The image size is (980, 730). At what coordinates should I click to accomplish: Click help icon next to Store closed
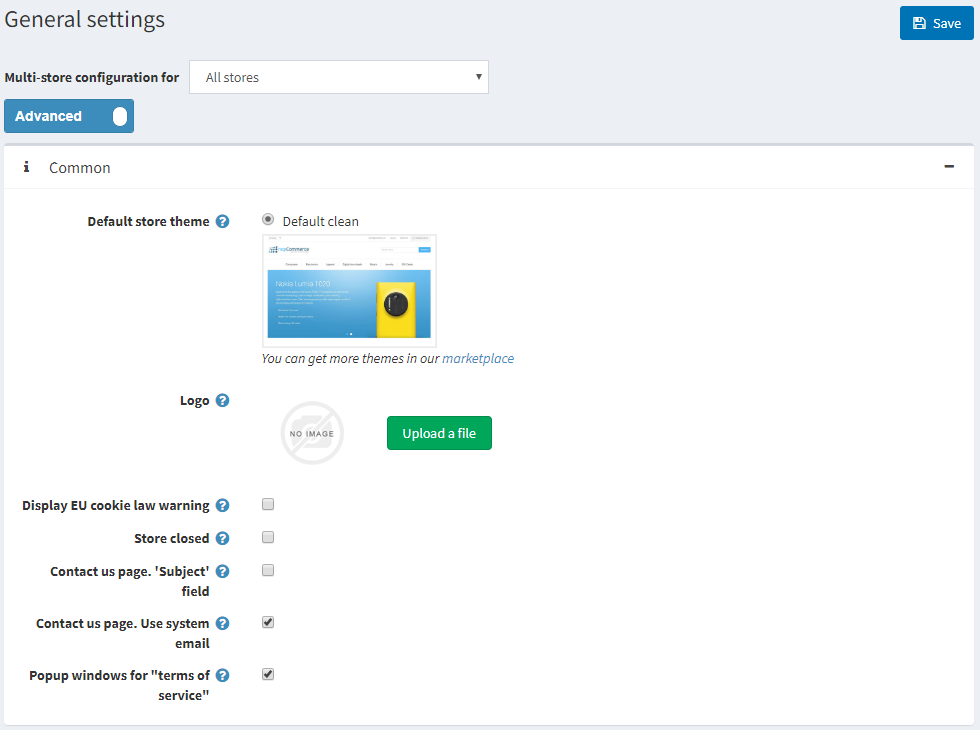(x=223, y=538)
